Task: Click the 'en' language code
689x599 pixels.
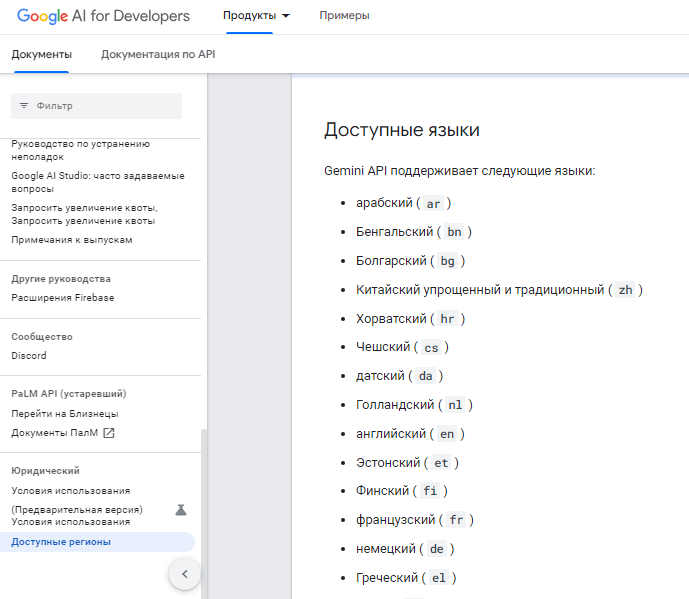Action: 447,434
